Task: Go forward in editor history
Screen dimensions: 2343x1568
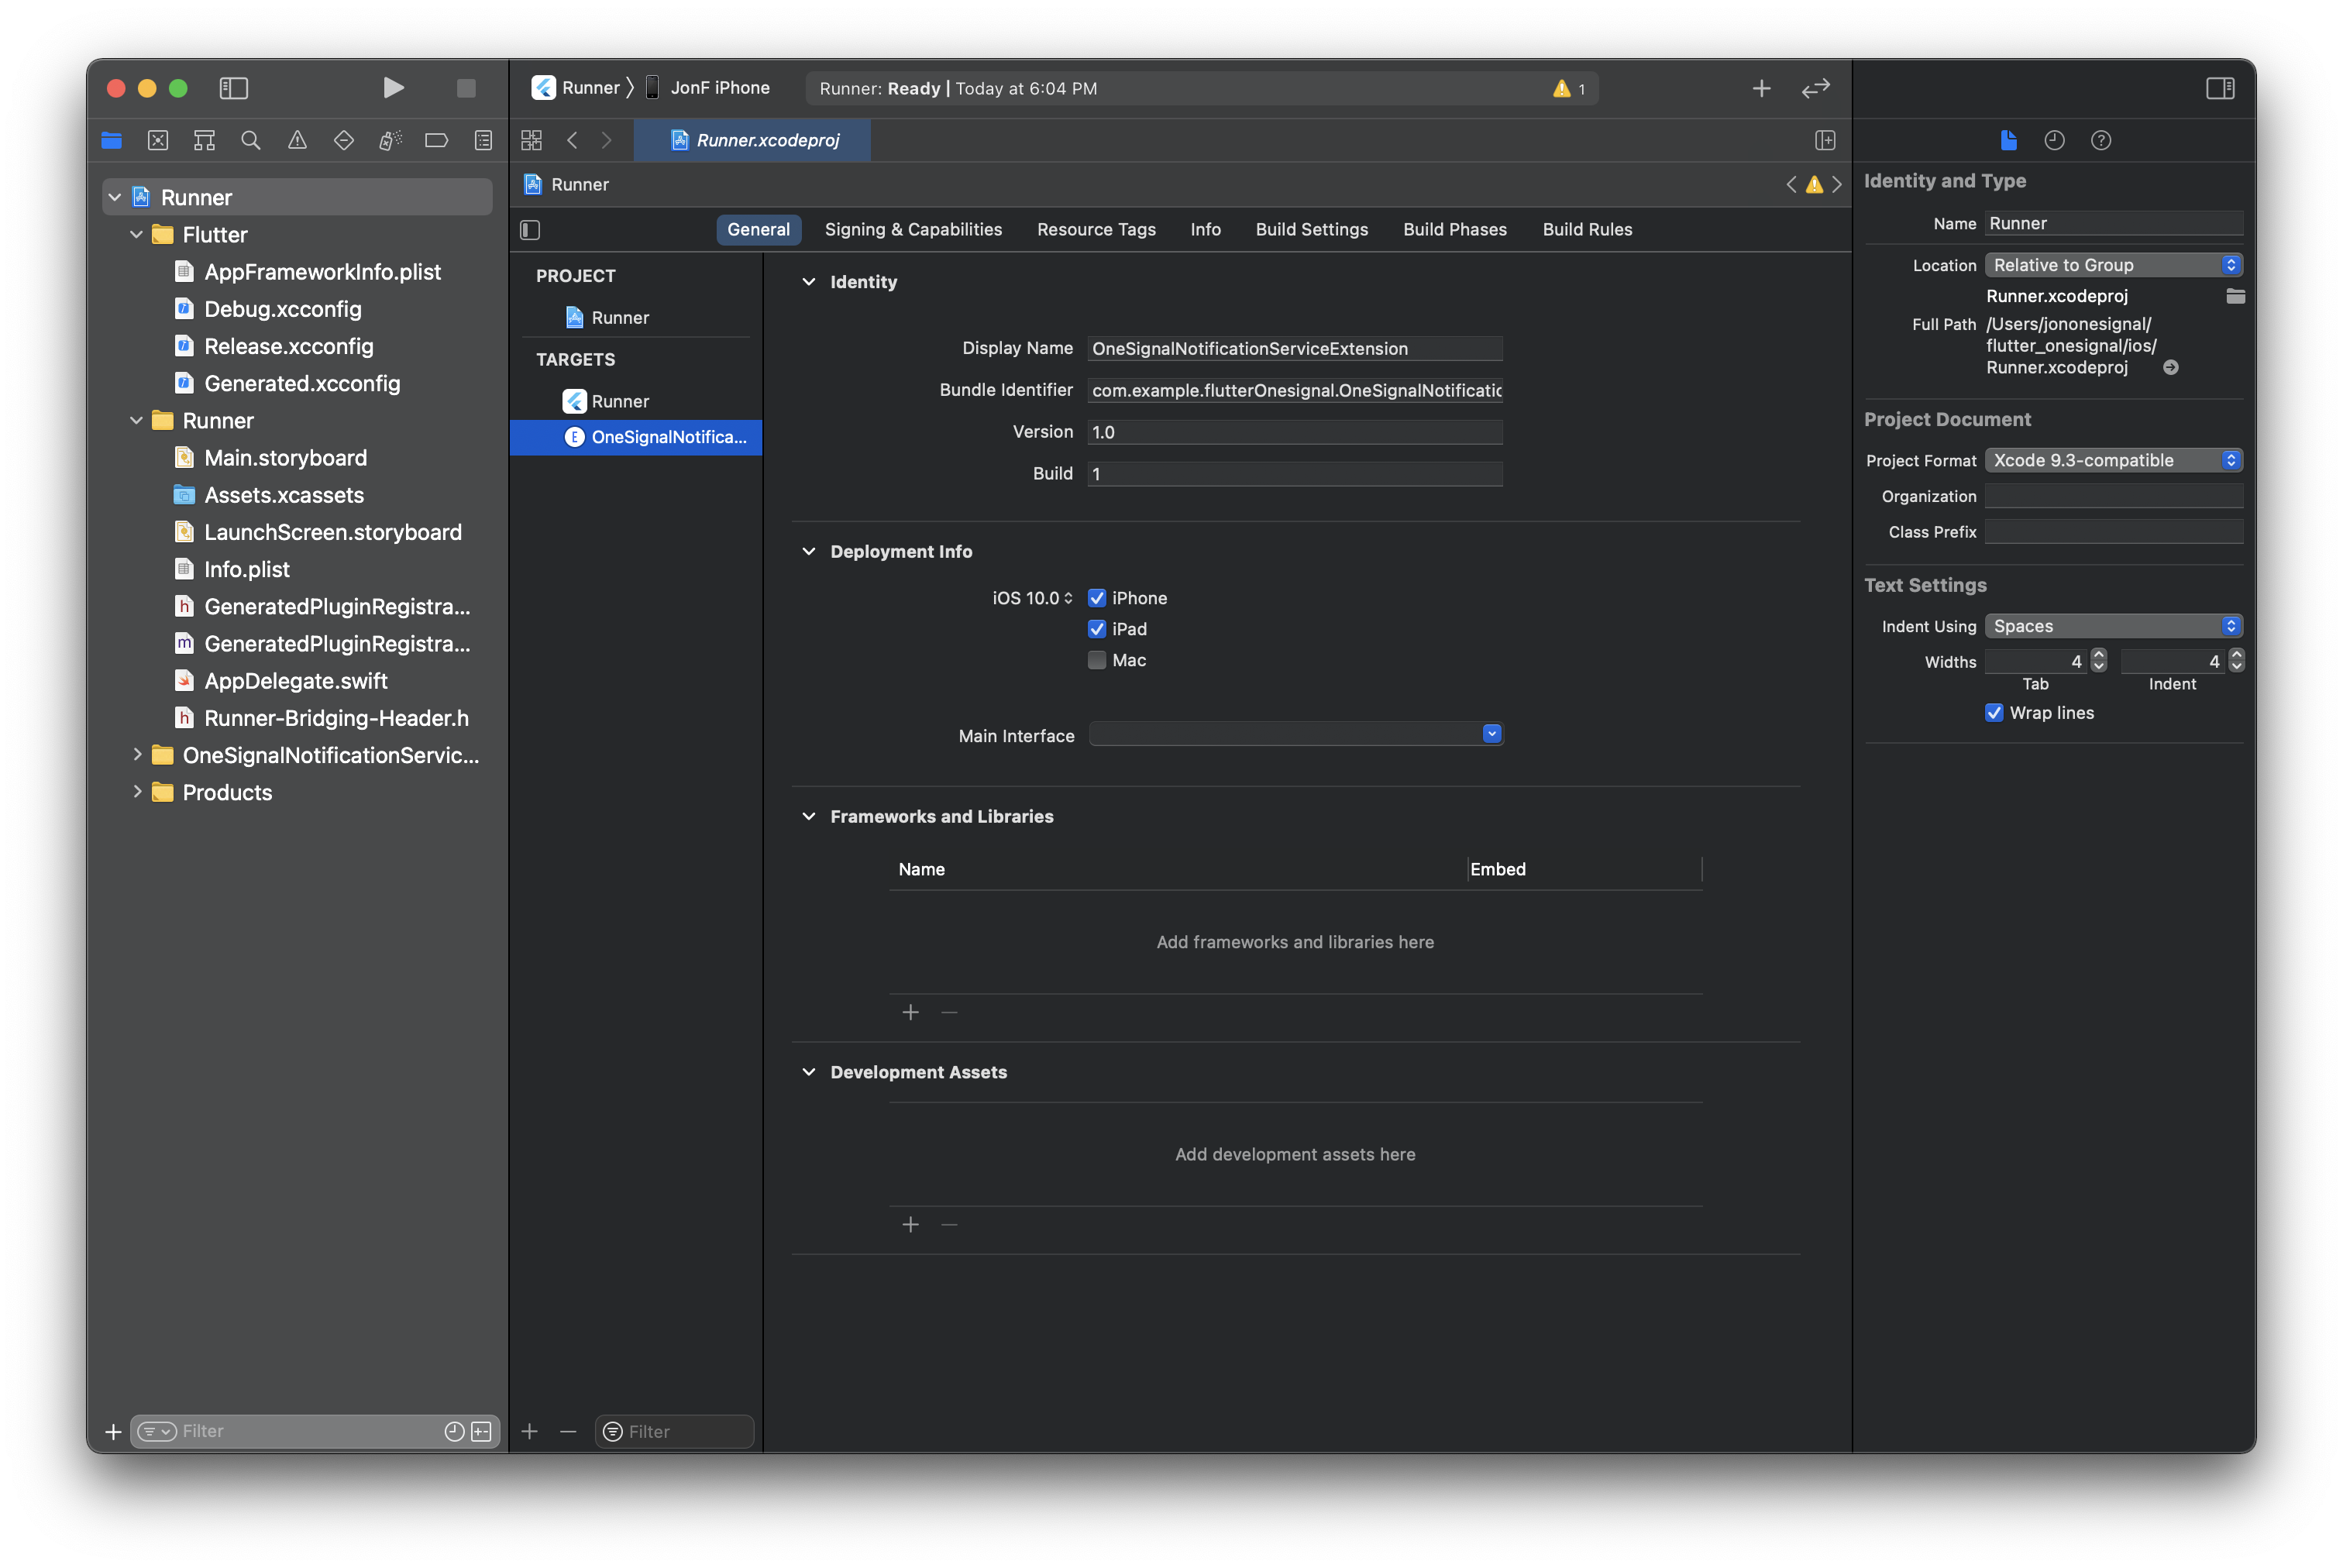Action: pos(607,140)
